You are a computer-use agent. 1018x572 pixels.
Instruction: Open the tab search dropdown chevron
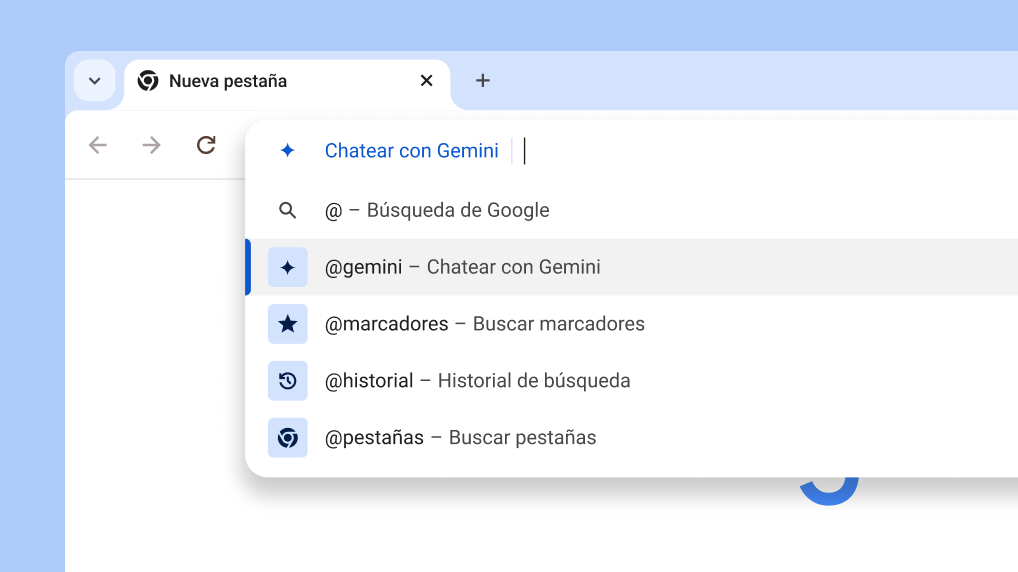95,81
